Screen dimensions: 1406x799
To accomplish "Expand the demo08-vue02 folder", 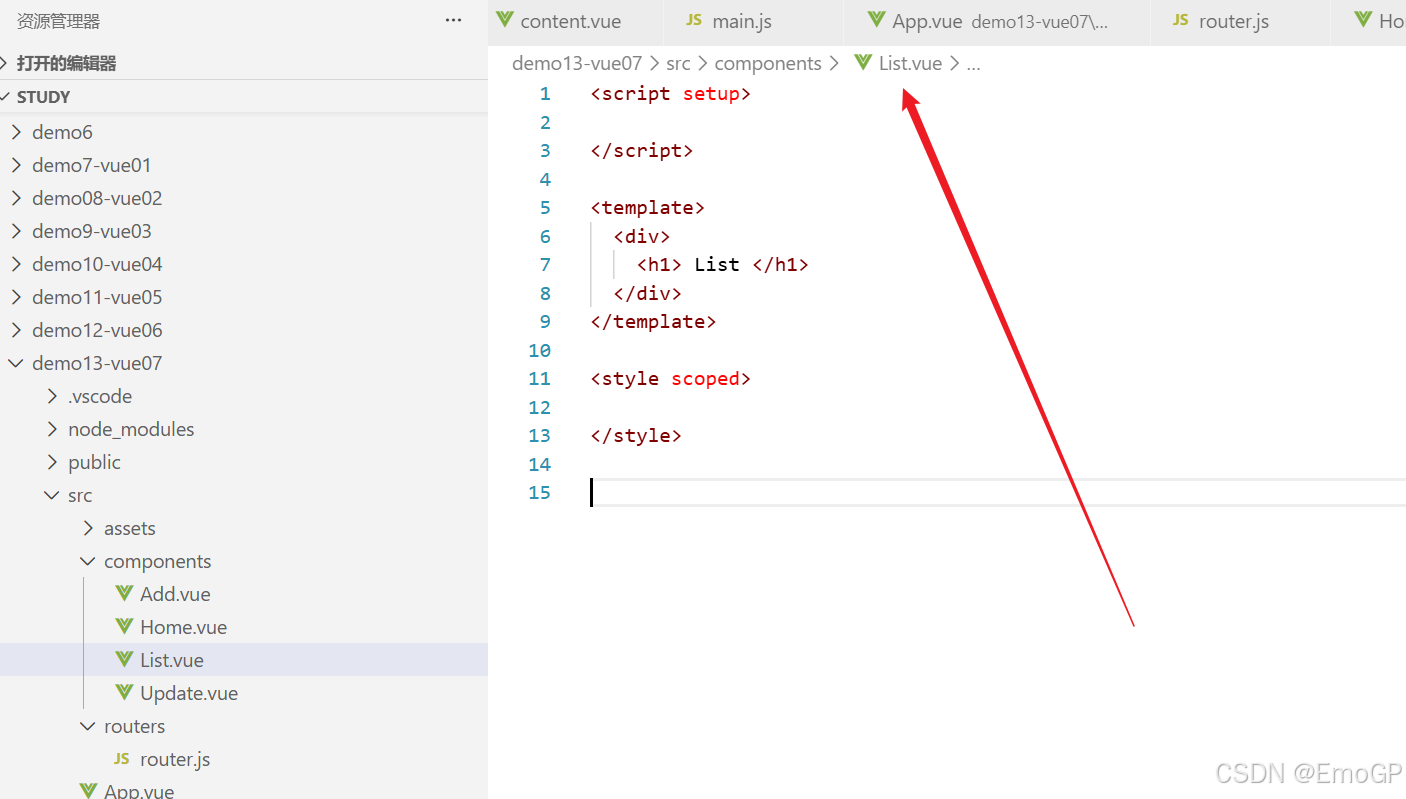I will pyautogui.click(x=244, y=198).
